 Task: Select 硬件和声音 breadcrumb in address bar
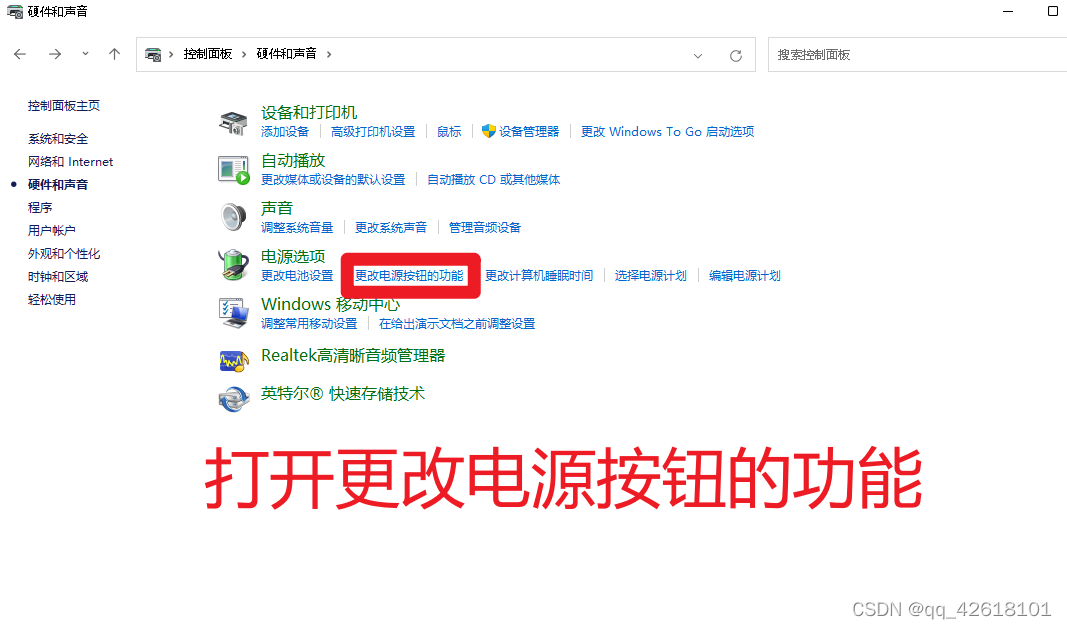[286, 54]
